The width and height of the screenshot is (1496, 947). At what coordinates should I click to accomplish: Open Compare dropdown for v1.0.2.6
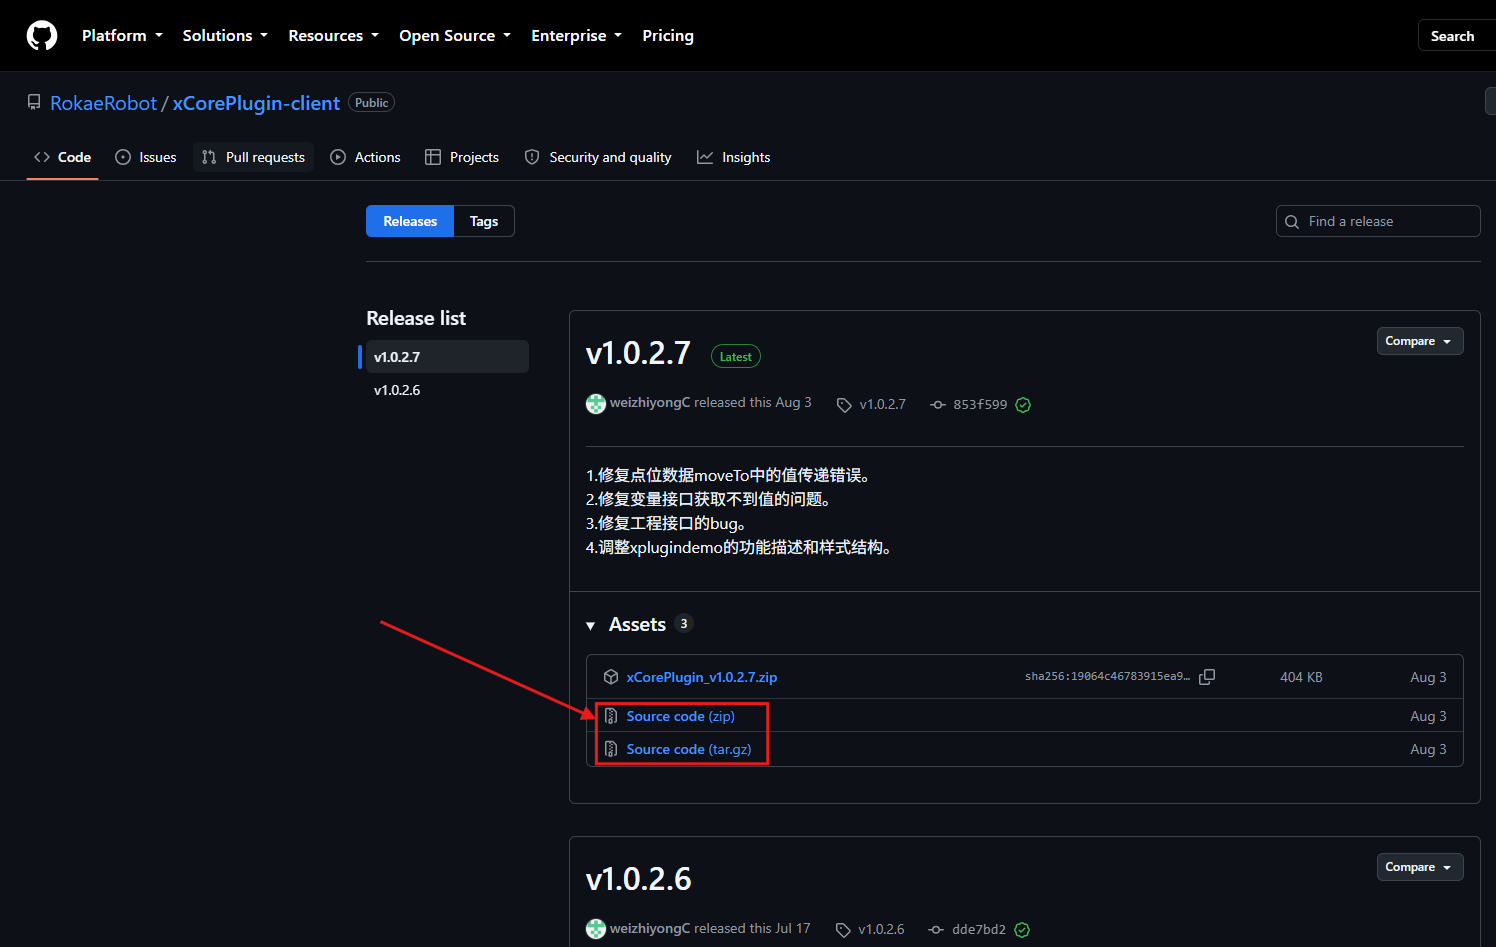pyautogui.click(x=1420, y=867)
